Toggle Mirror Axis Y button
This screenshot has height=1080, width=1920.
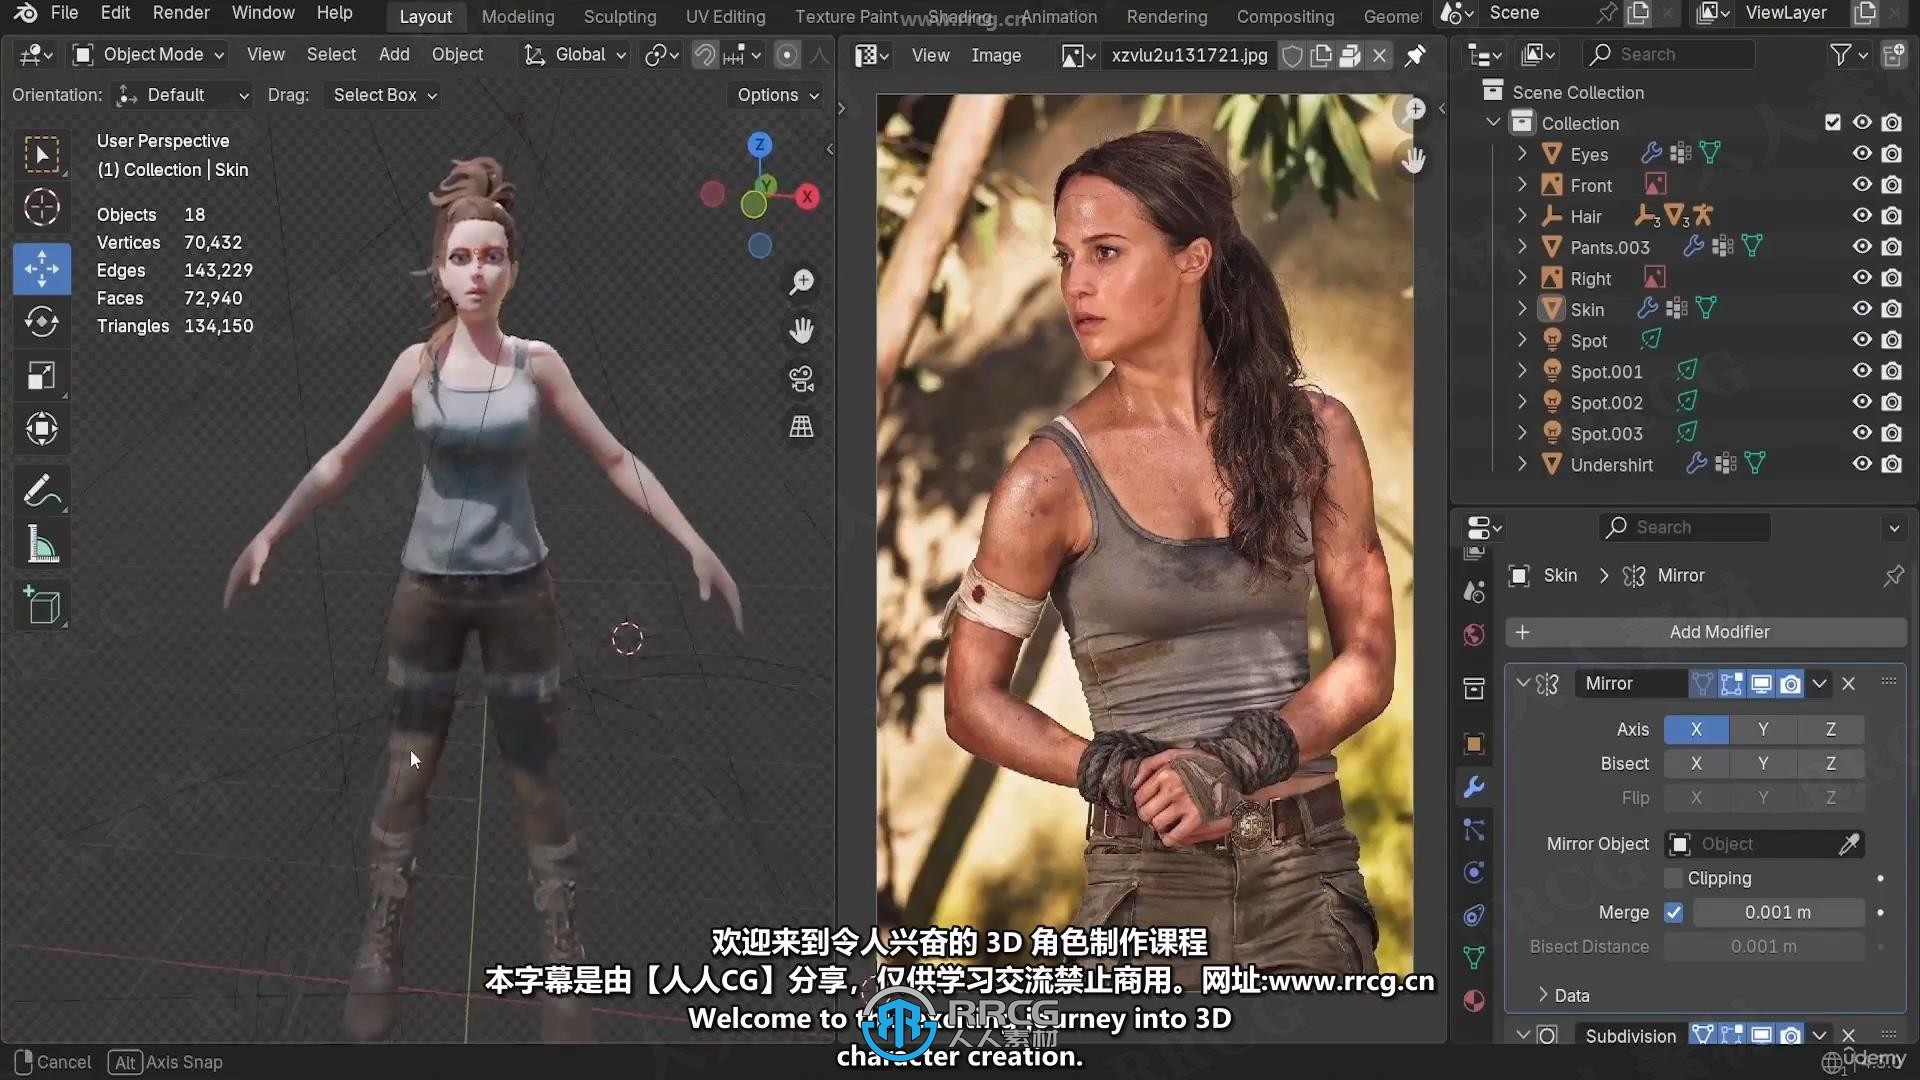coord(1763,729)
